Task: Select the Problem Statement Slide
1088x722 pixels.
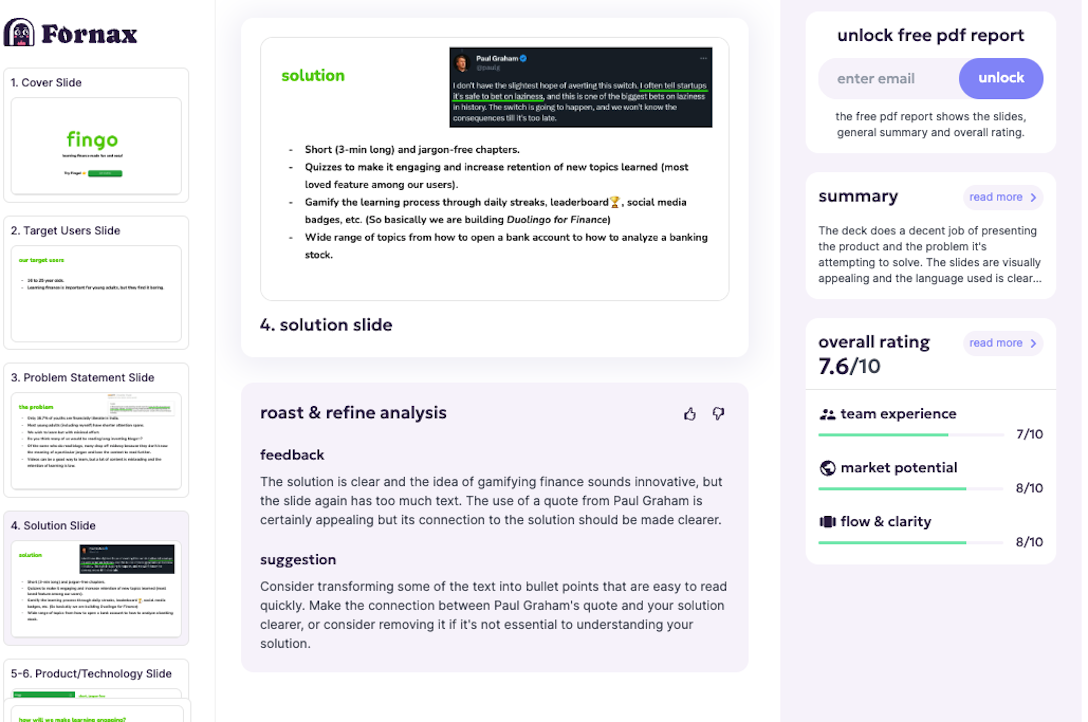Action: tap(96, 440)
